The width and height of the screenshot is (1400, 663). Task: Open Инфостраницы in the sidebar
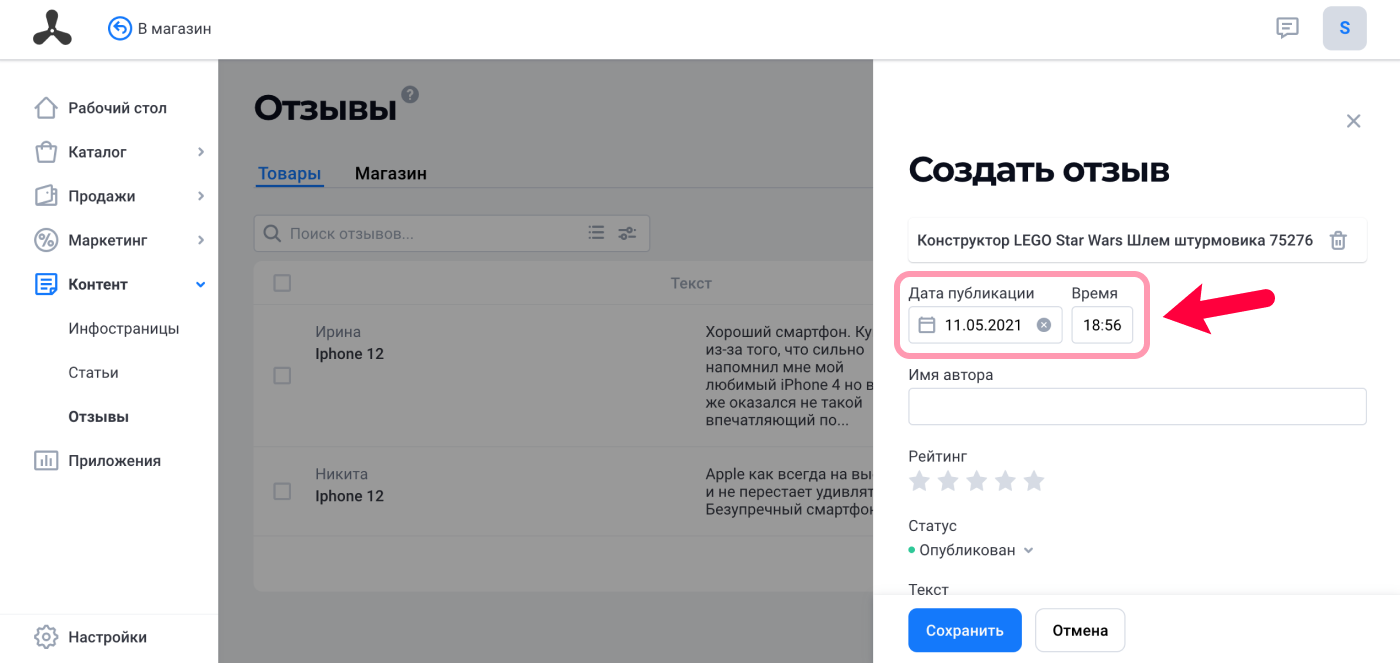coord(124,328)
